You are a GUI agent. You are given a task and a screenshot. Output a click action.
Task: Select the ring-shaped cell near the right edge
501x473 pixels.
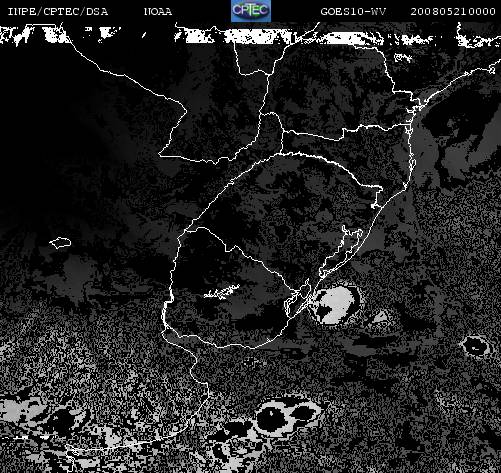[x=477, y=346]
